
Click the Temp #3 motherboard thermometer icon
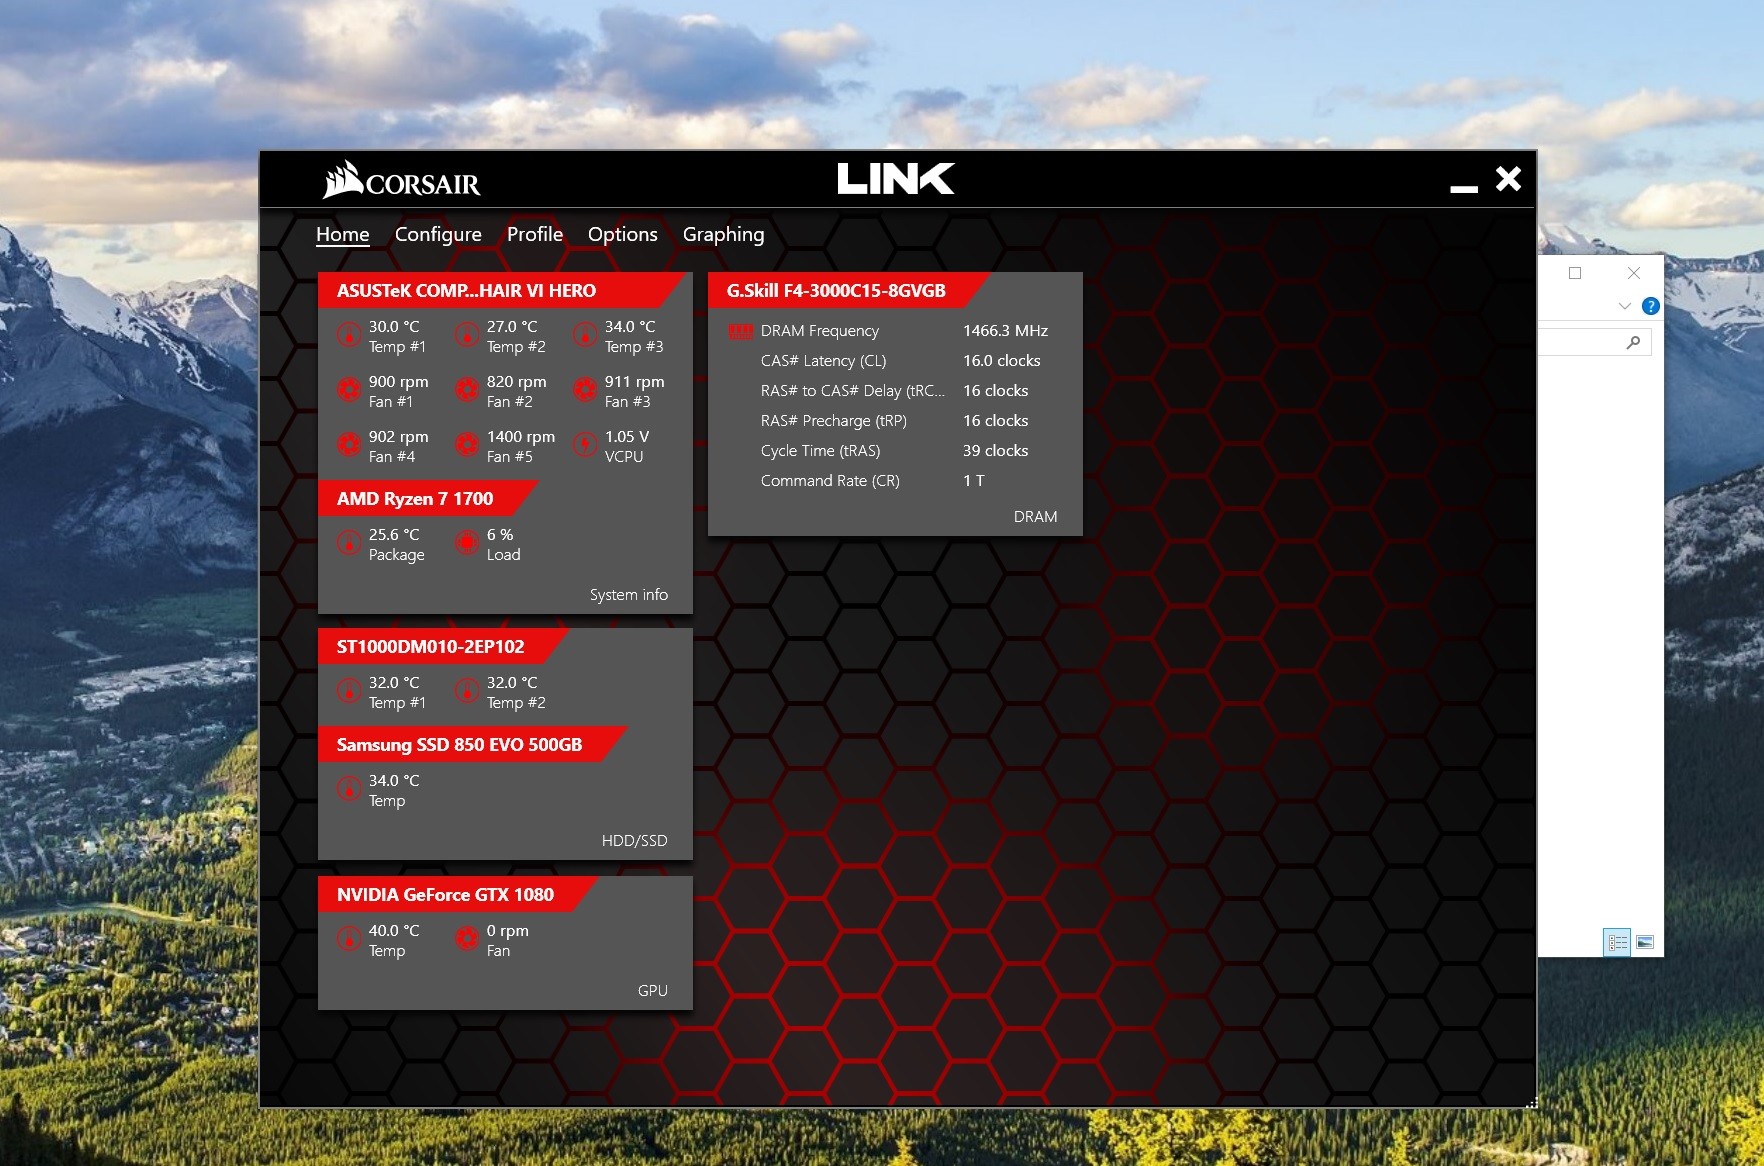pos(585,335)
